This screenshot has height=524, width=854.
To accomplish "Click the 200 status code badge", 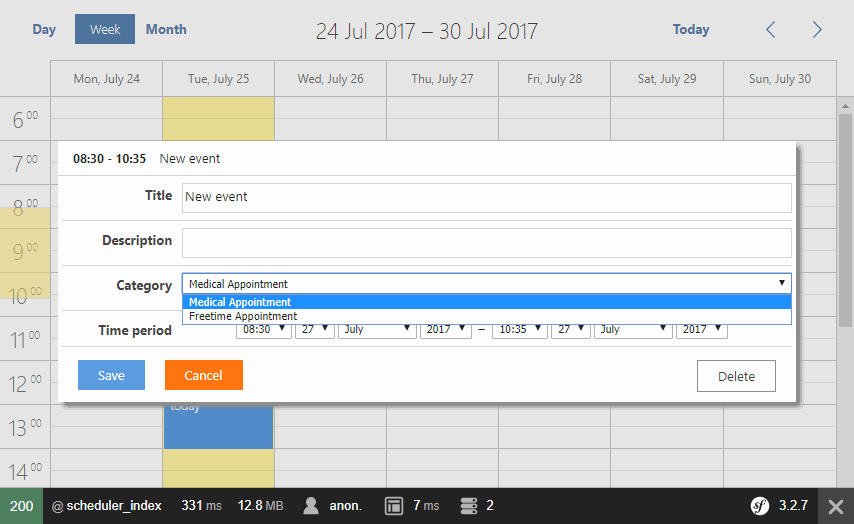I will click(x=21, y=506).
